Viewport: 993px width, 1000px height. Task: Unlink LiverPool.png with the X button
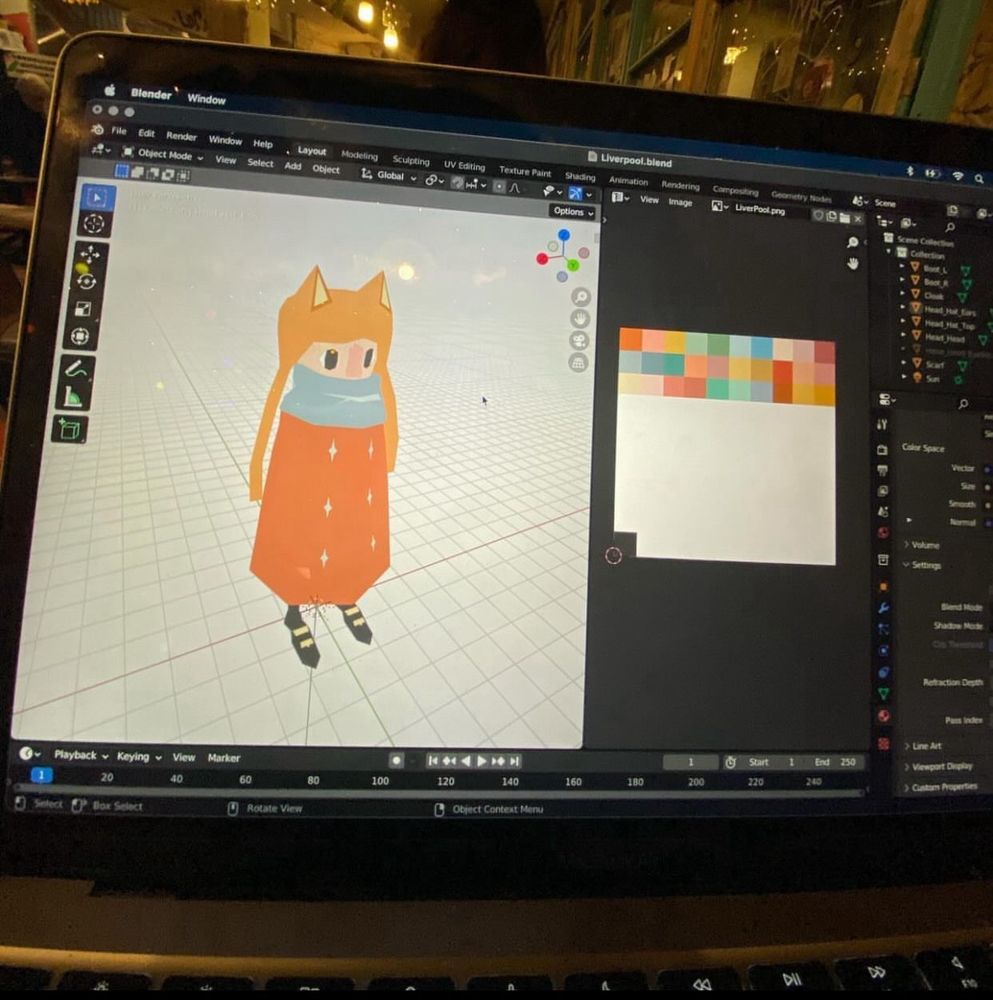pyautogui.click(x=858, y=219)
